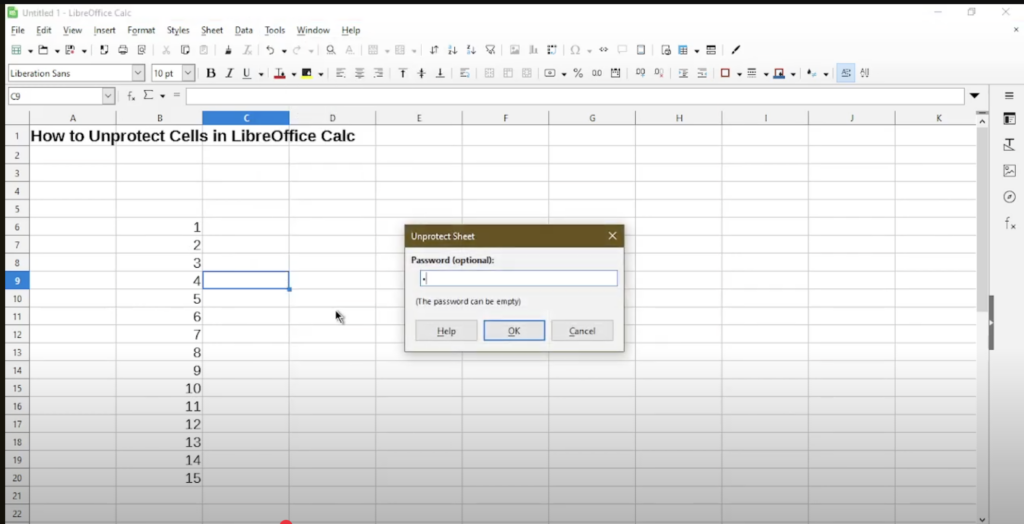Click the AutoFilter funnel icon

pyautogui.click(x=490, y=50)
